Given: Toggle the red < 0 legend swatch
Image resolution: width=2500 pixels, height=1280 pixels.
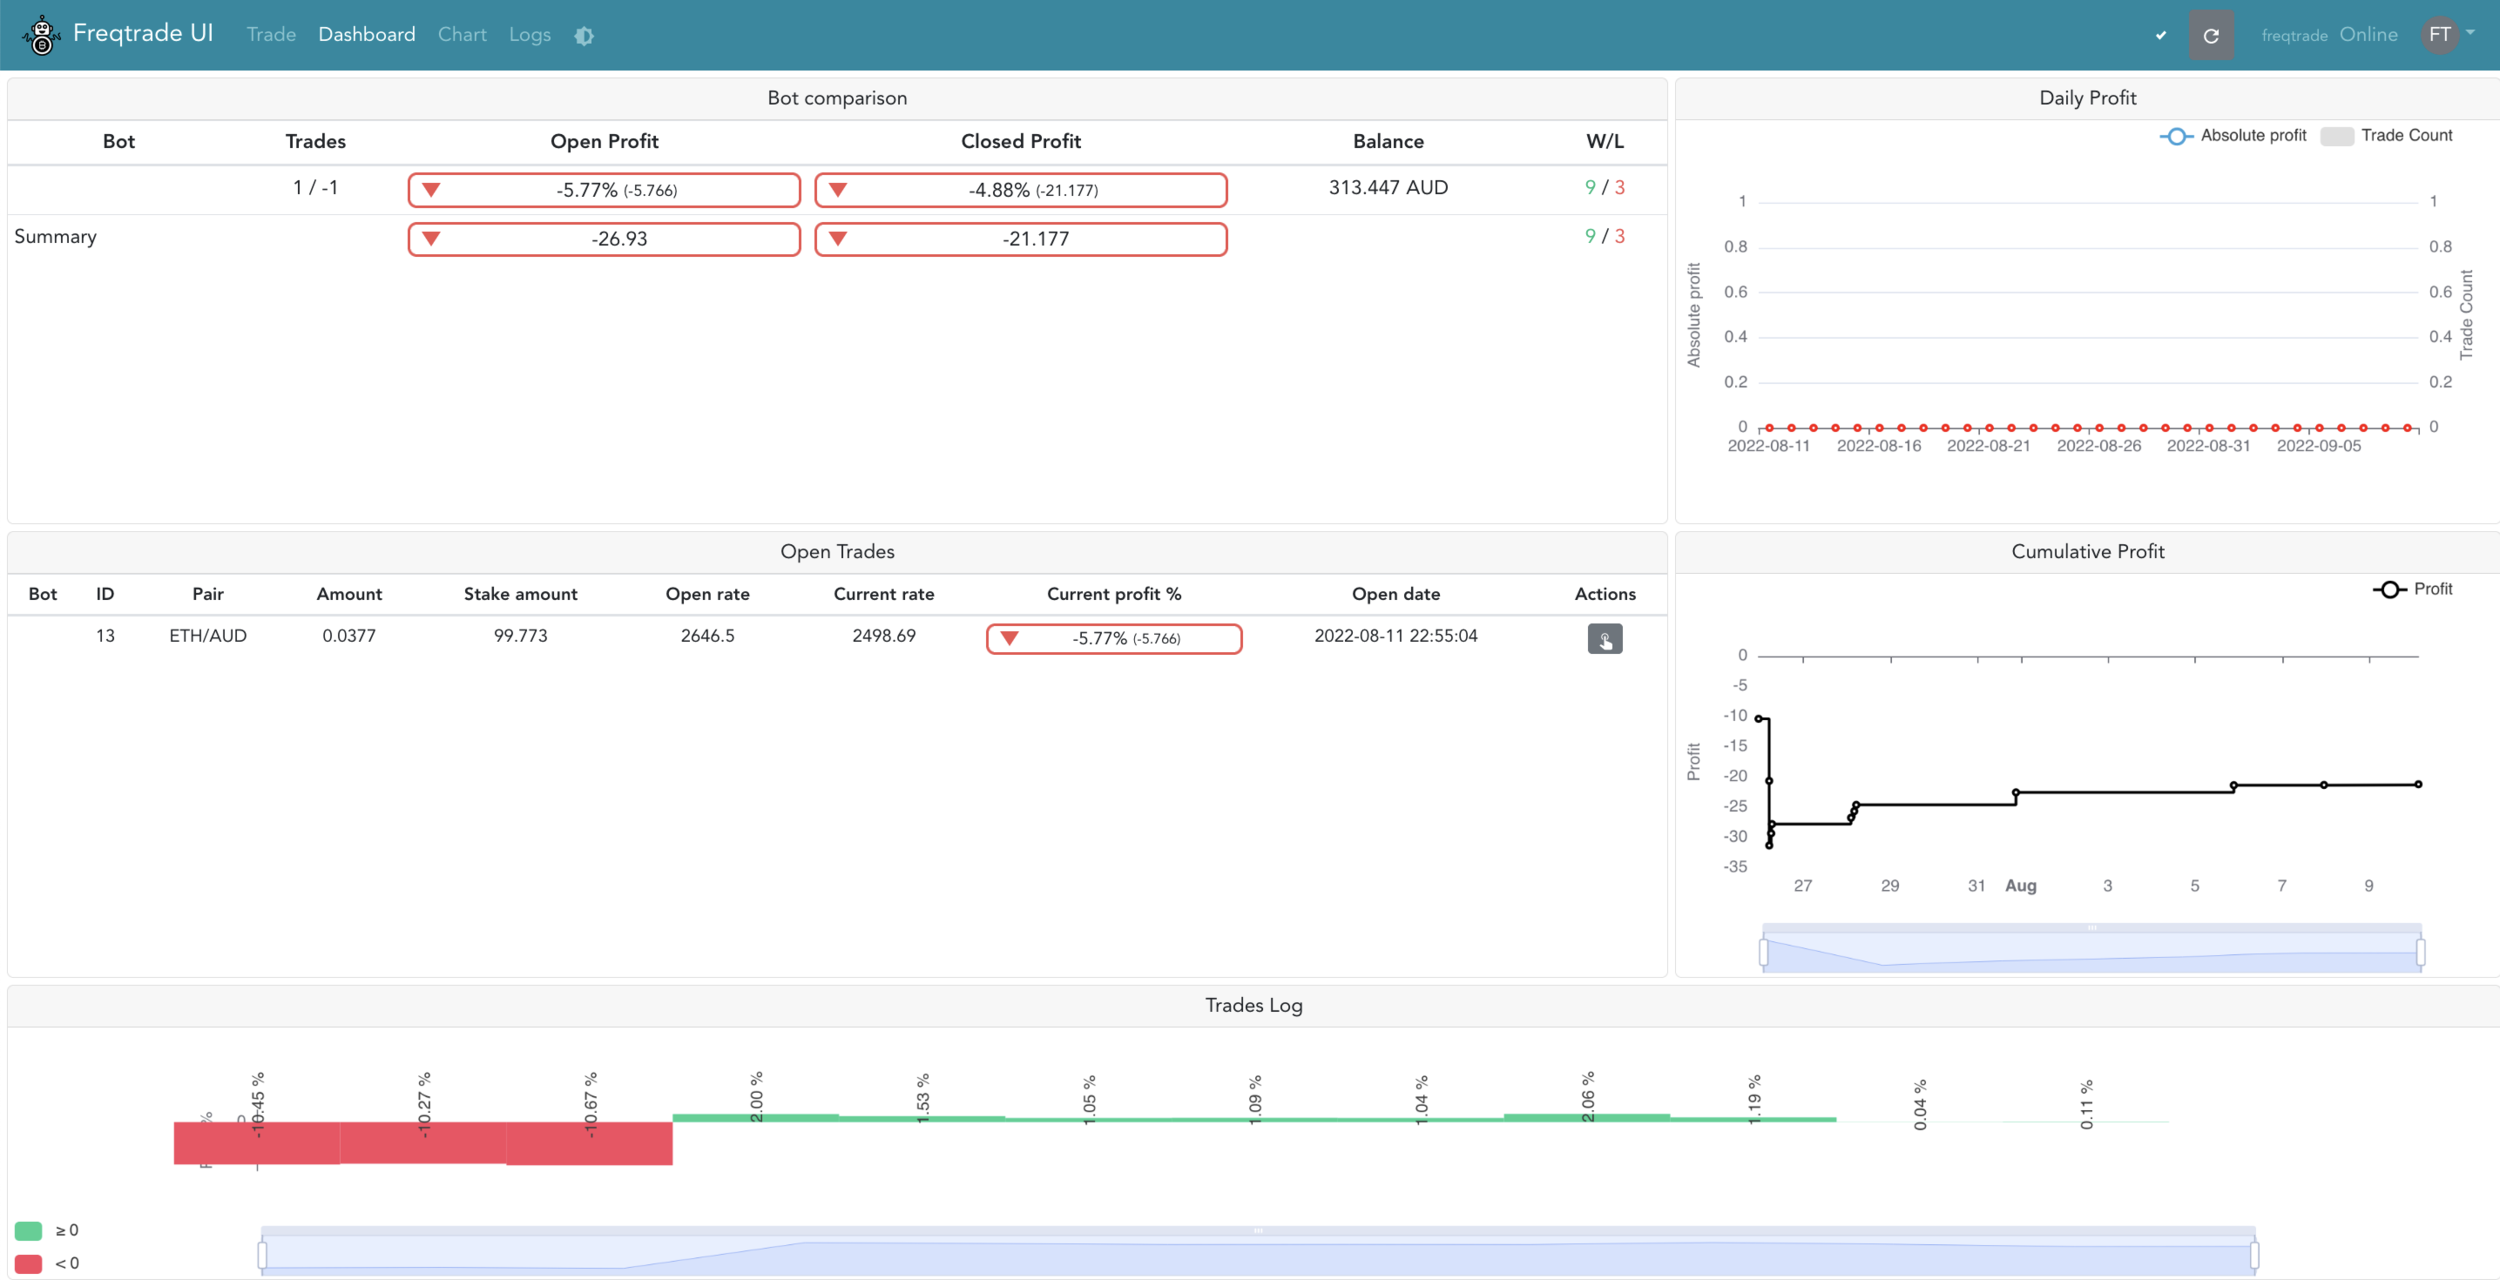Looking at the screenshot, I should pyautogui.click(x=29, y=1263).
